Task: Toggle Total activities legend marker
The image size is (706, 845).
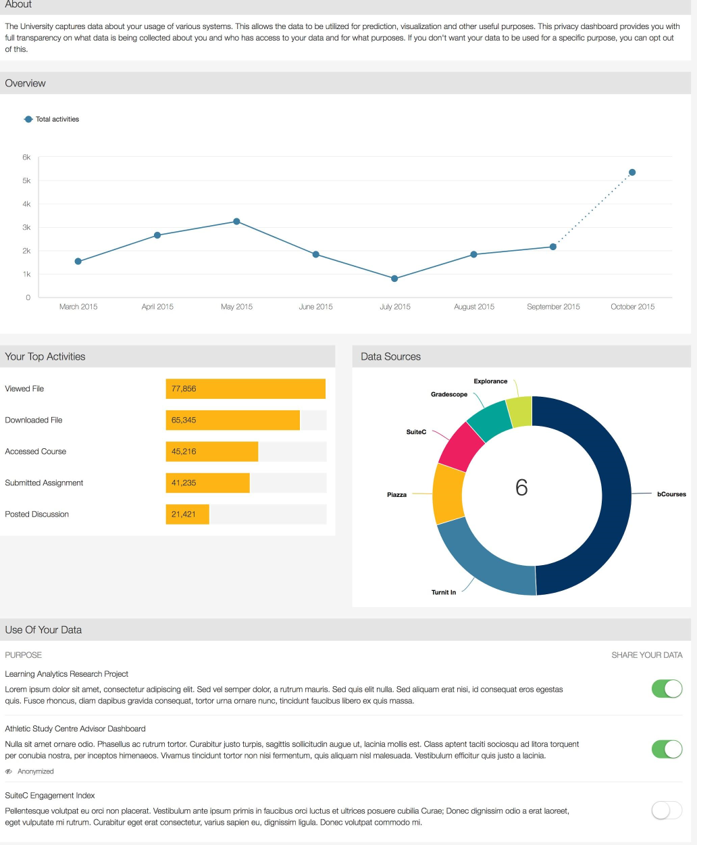Action: click(x=29, y=119)
